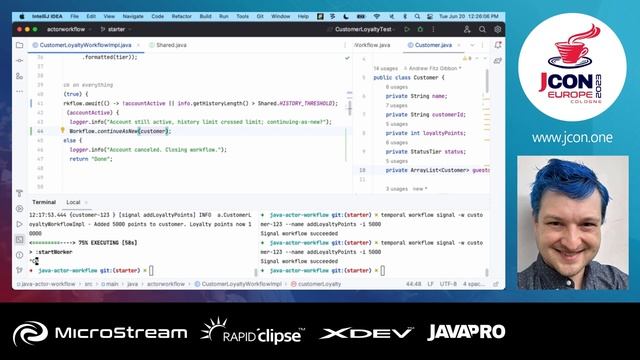Open the Navigate menu
The height and width of the screenshot is (360, 640).
pos(133,16)
